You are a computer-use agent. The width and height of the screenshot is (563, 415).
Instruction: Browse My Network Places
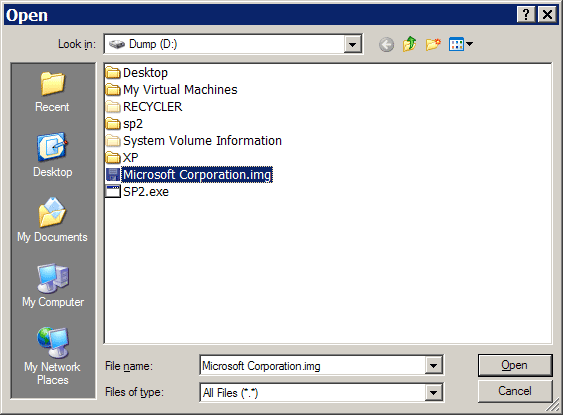pyautogui.click(x=52, y=356)
